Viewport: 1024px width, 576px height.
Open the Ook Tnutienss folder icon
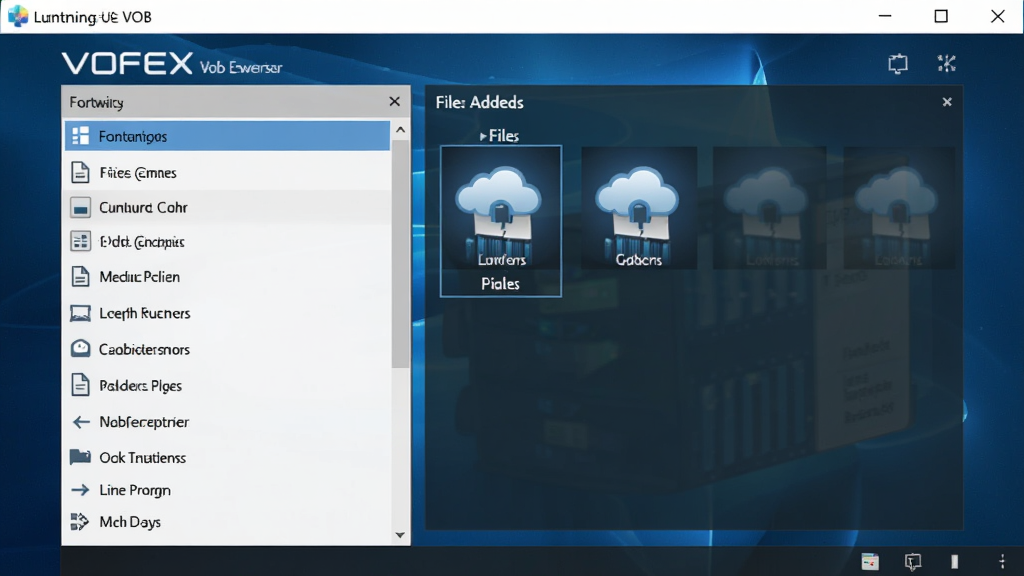(x=80, y=456)
